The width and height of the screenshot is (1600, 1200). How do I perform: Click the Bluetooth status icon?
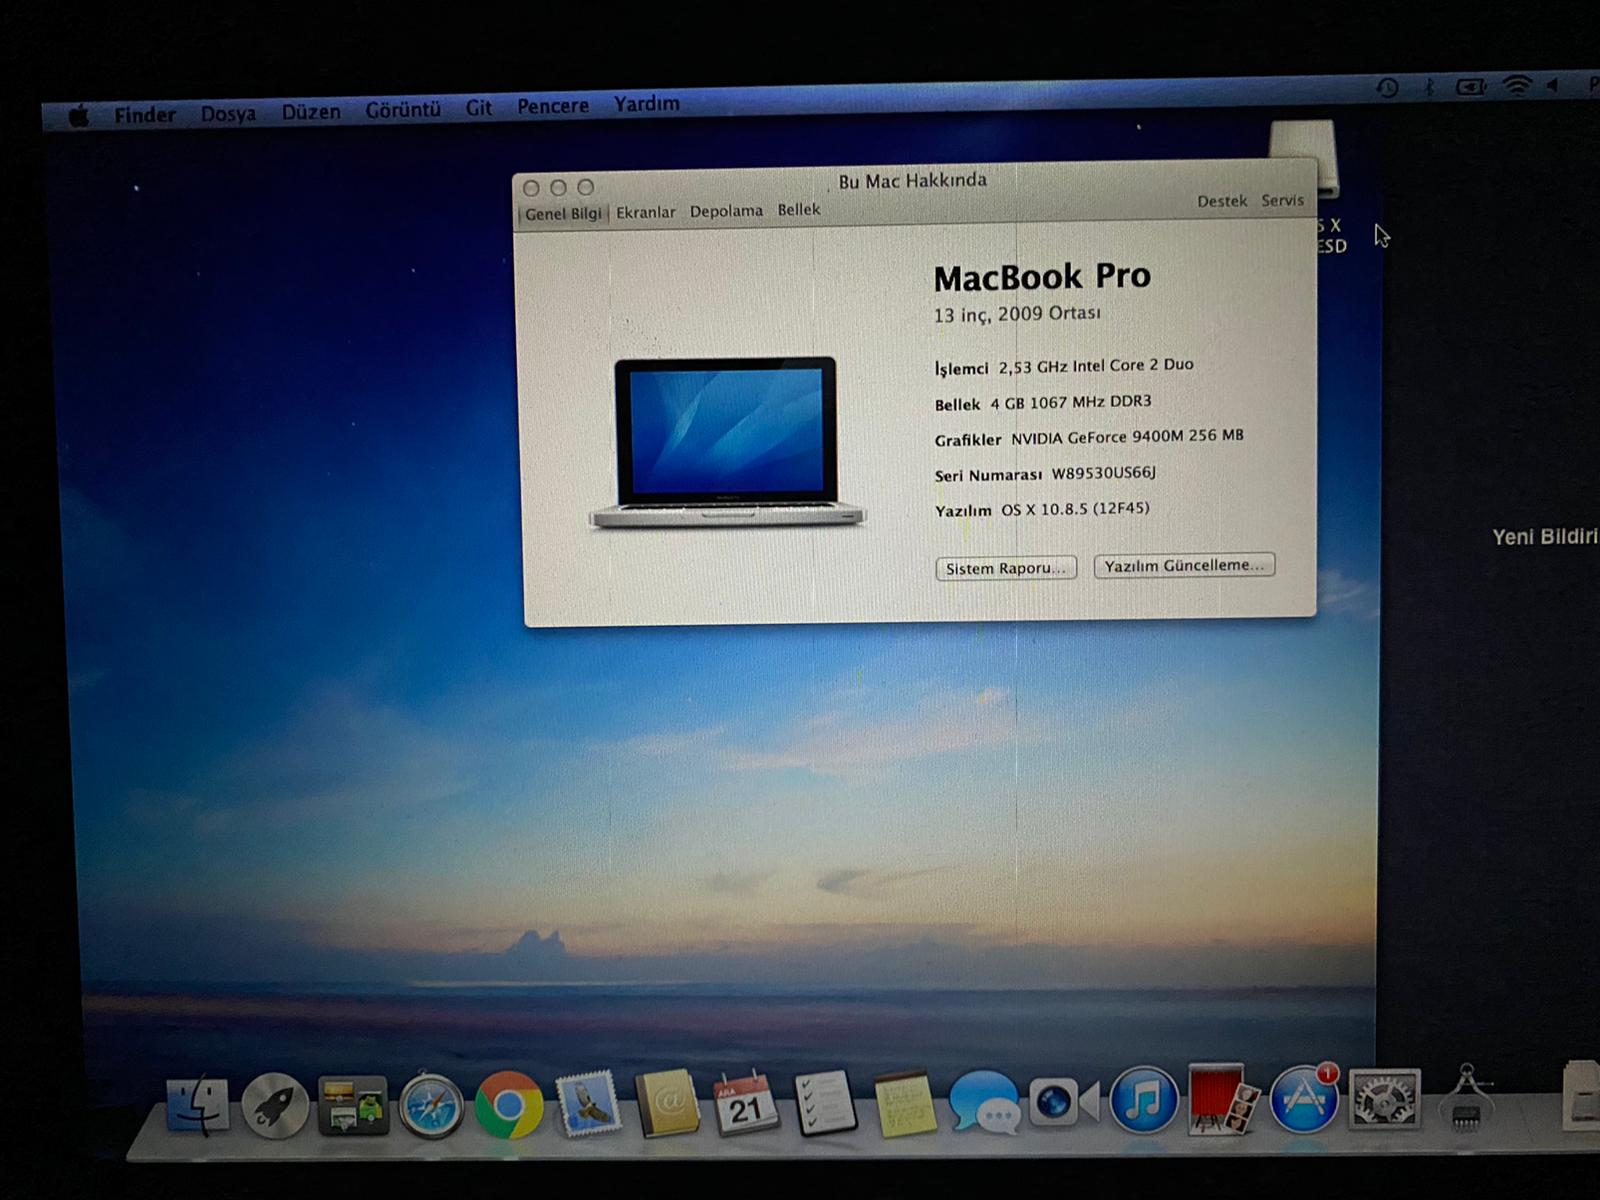coord(1429,87)
